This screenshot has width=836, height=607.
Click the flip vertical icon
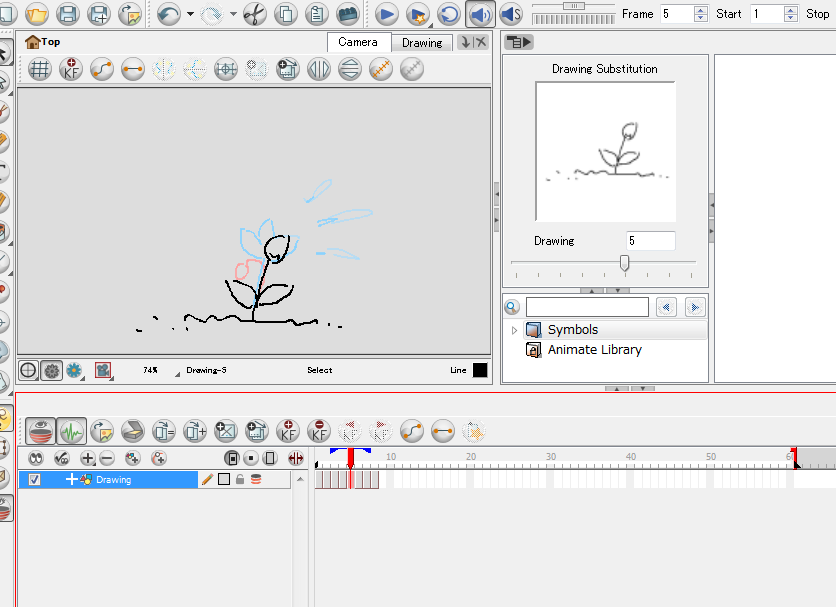[350, 69]
